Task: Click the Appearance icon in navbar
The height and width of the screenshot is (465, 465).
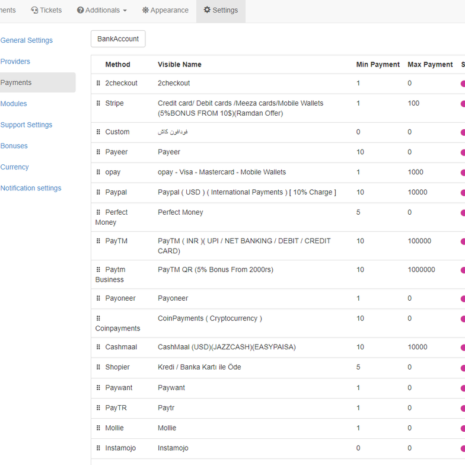Action: tap(145, 10)
